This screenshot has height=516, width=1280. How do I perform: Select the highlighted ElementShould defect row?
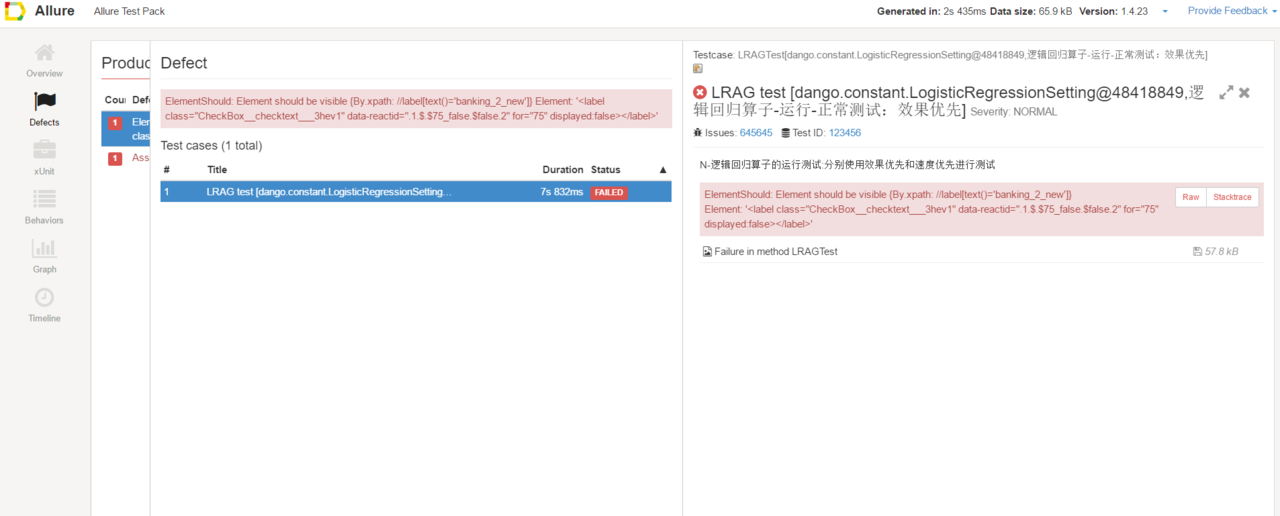point(126,128)
